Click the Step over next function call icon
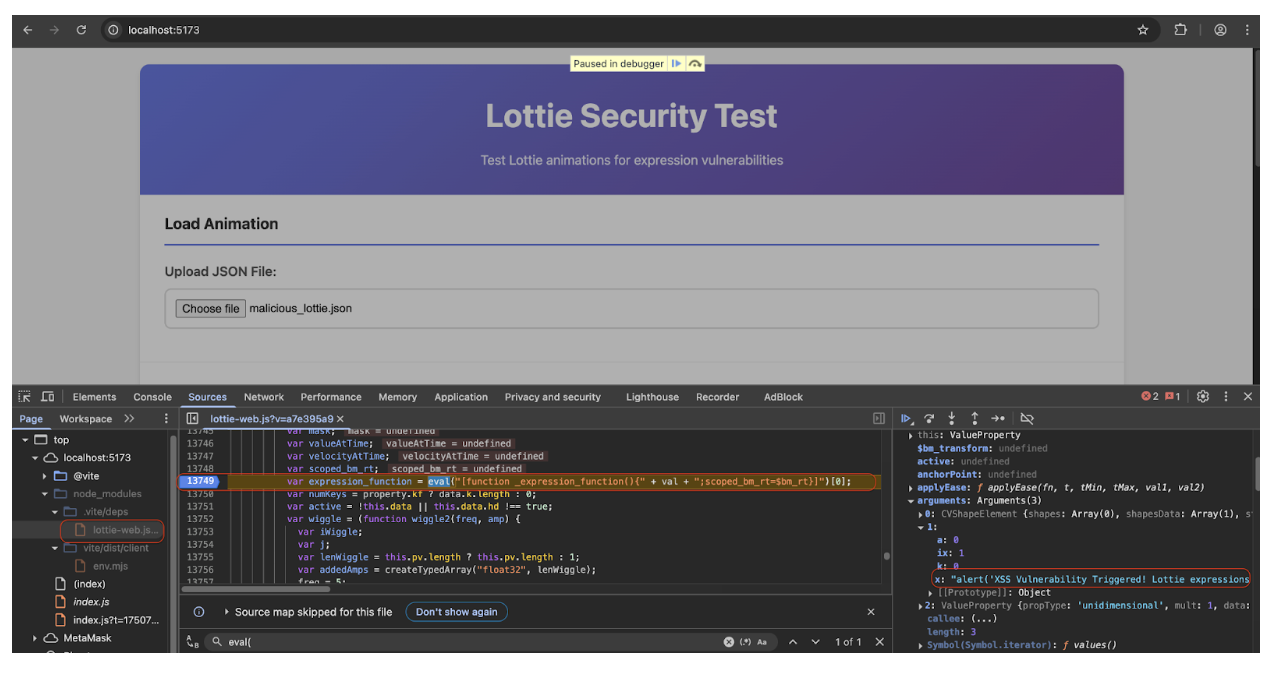 pos(929,418)
